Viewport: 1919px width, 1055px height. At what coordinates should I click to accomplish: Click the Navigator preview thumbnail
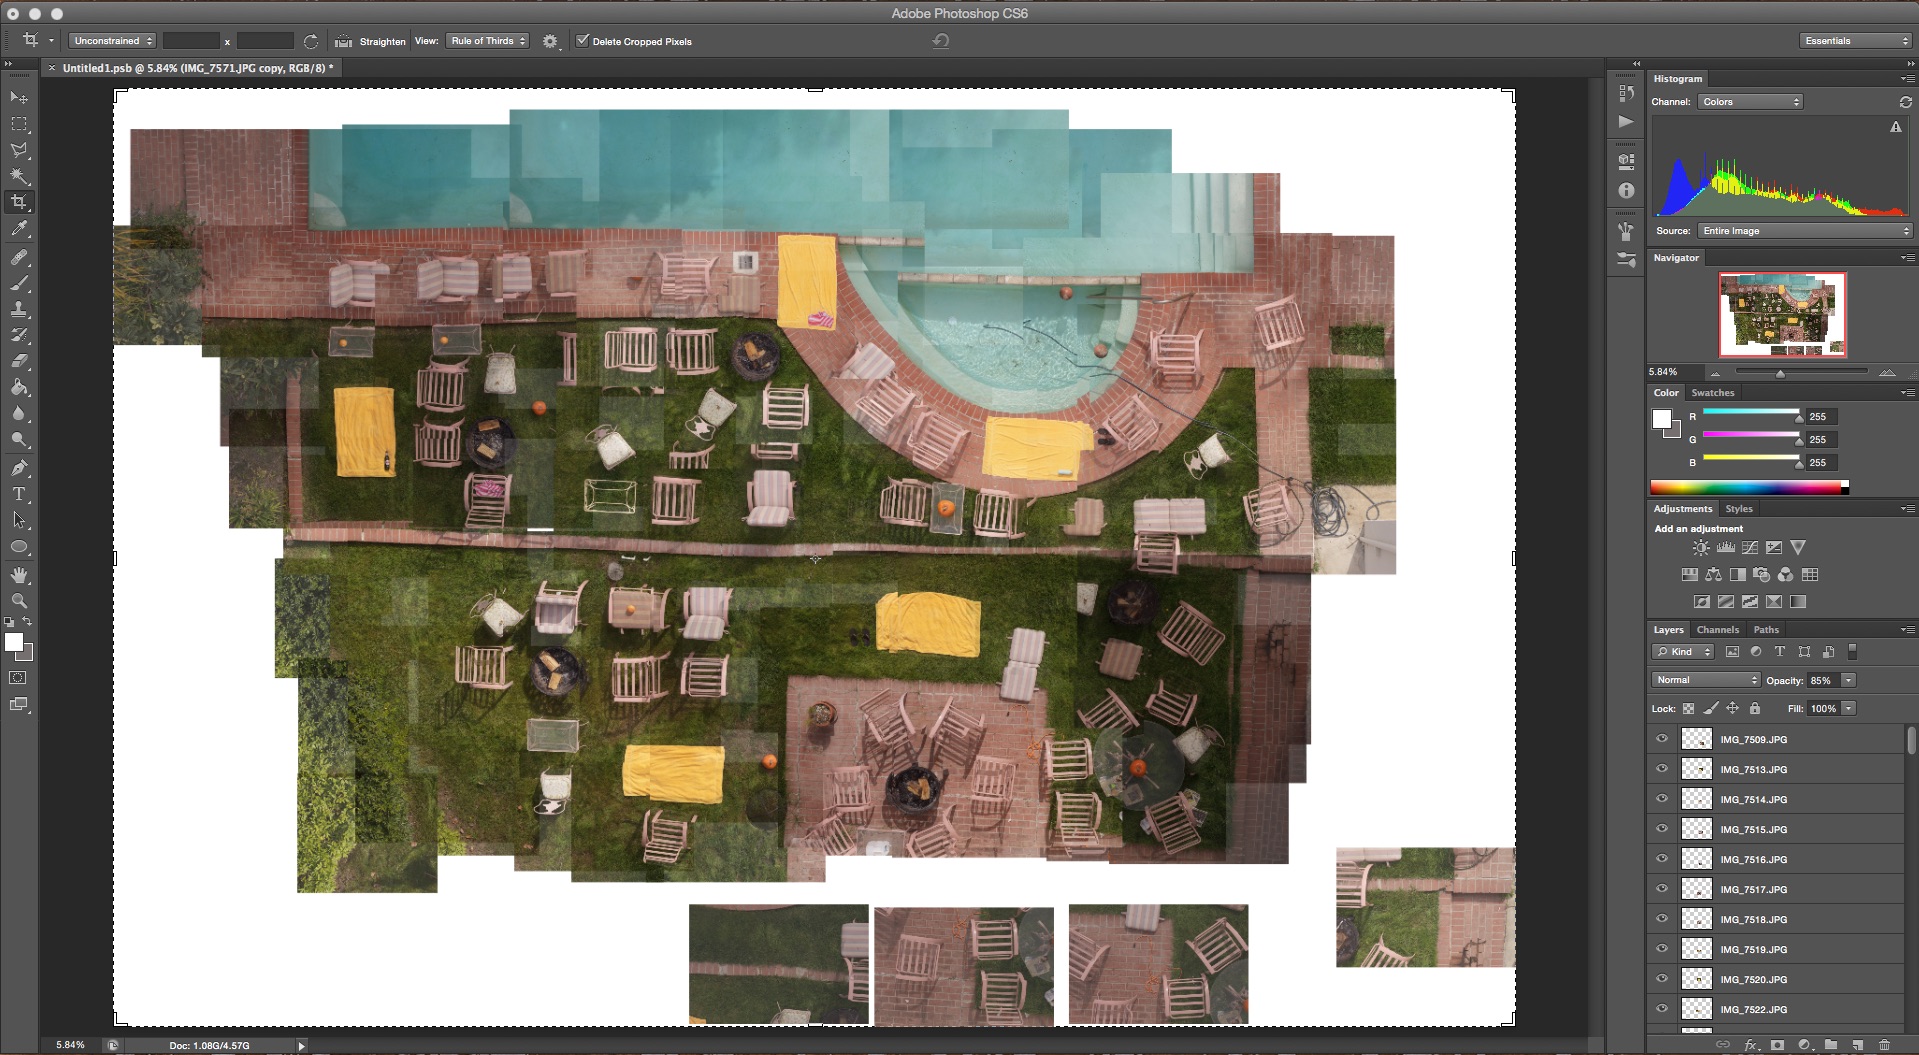pos(1782,314)
